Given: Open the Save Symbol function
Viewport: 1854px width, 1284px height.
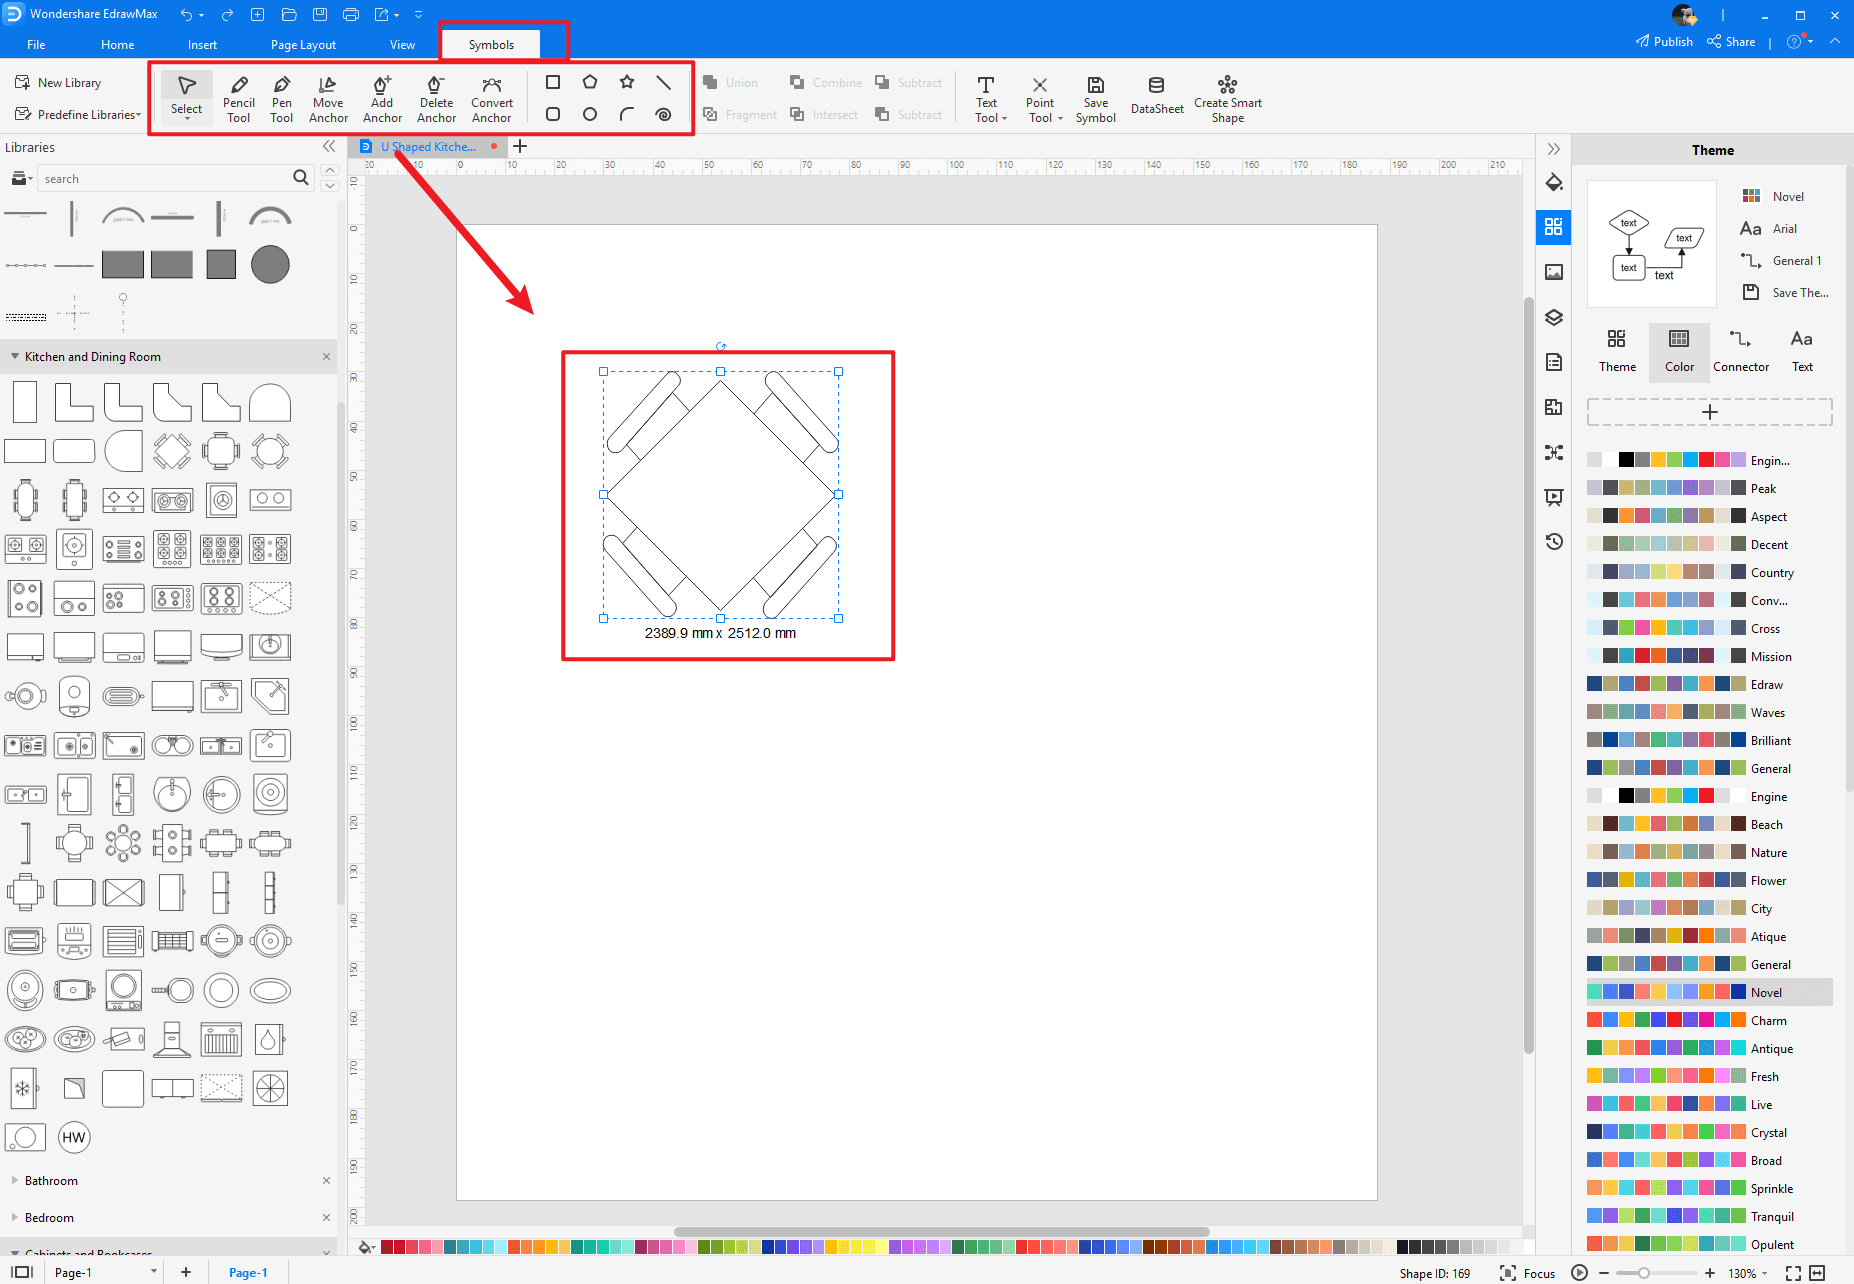Looking at the screenshot, I should [1095, 97].
